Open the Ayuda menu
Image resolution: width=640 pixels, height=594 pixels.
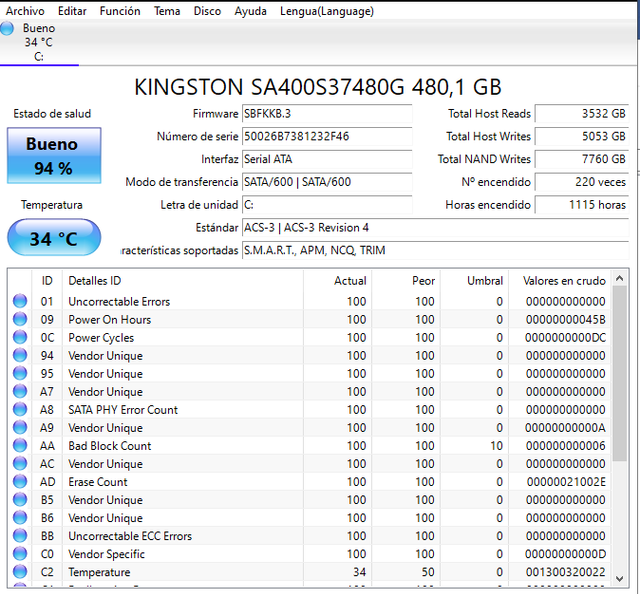point(250,11)
